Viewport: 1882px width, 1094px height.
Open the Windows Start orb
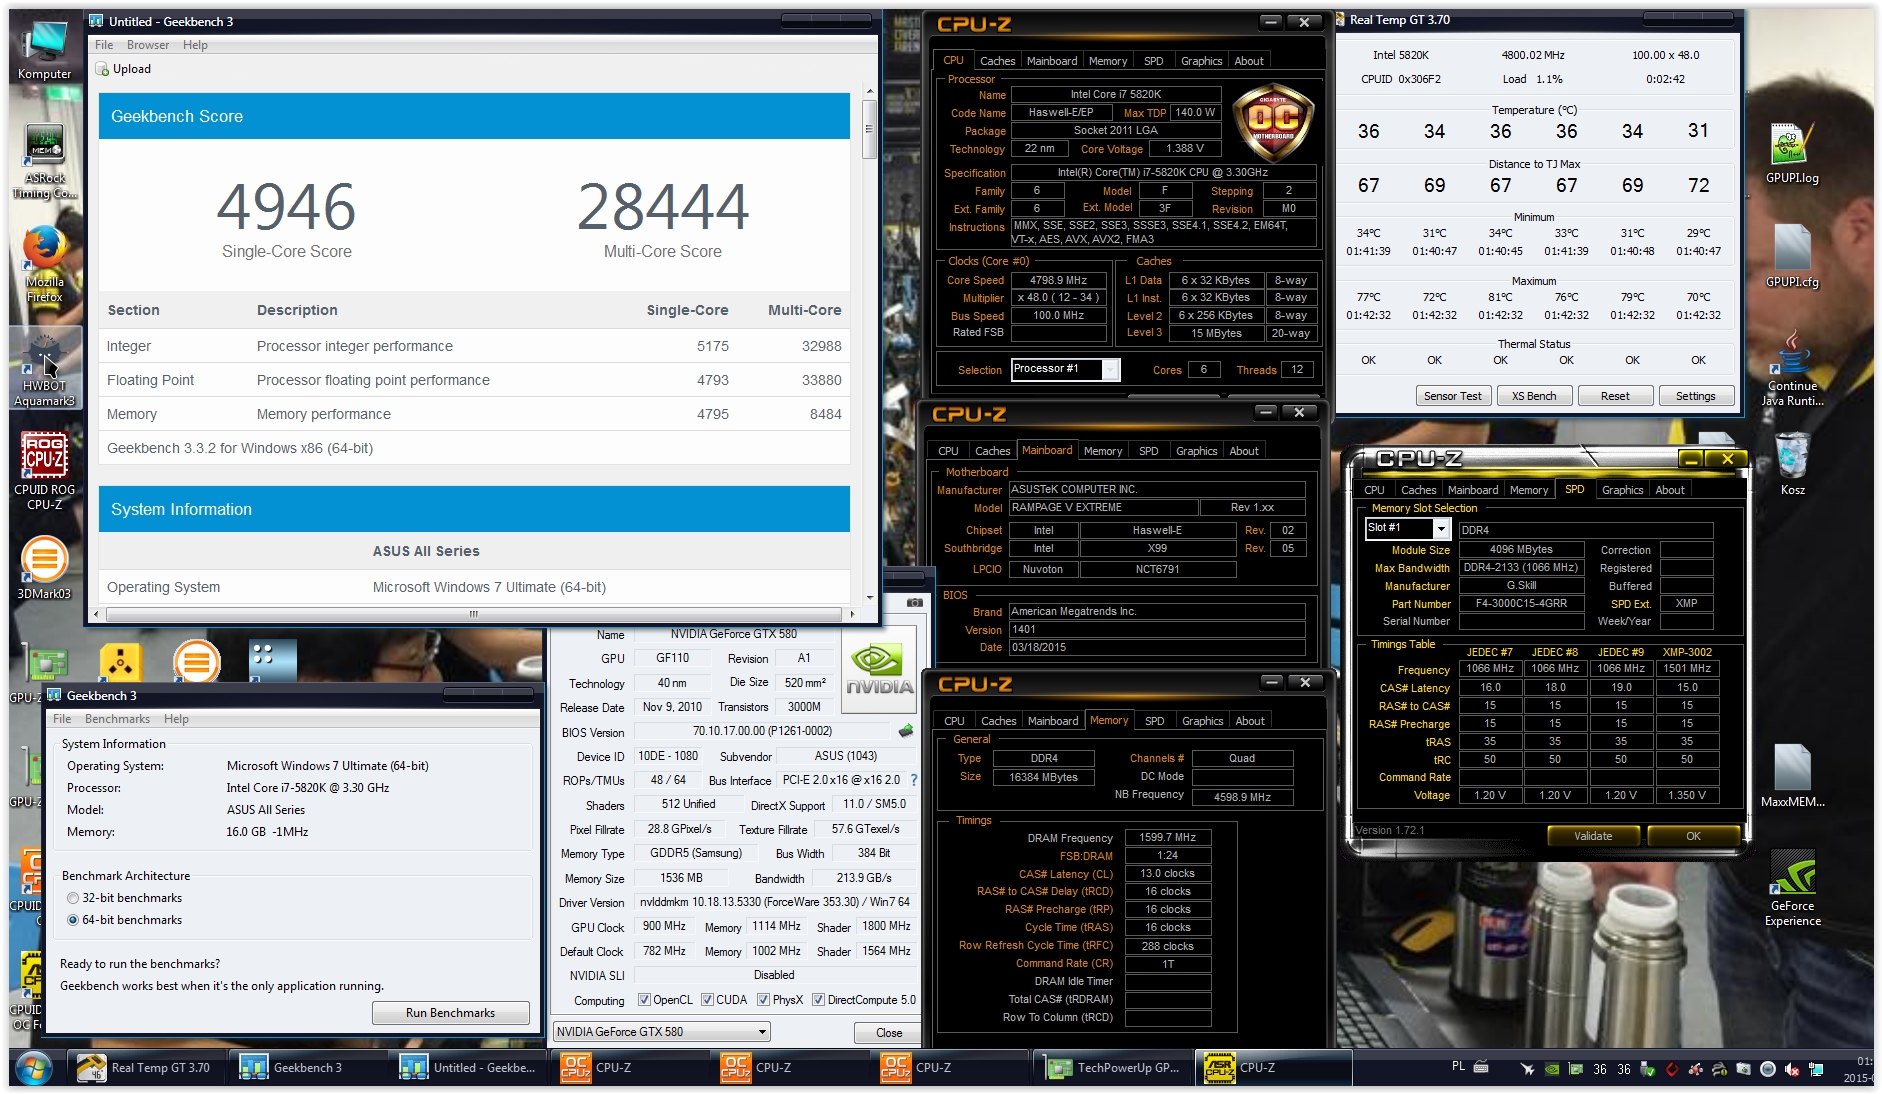(x=34, y=1068)
